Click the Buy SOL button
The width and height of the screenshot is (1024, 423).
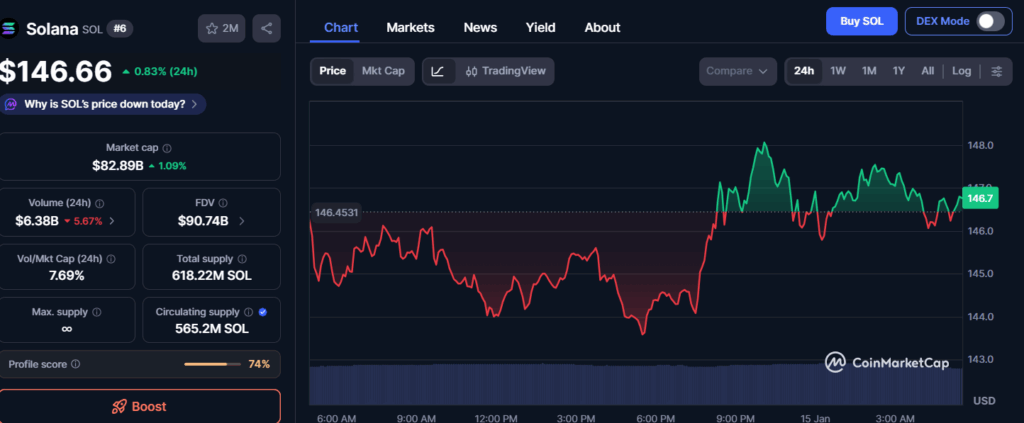point(861,21)
